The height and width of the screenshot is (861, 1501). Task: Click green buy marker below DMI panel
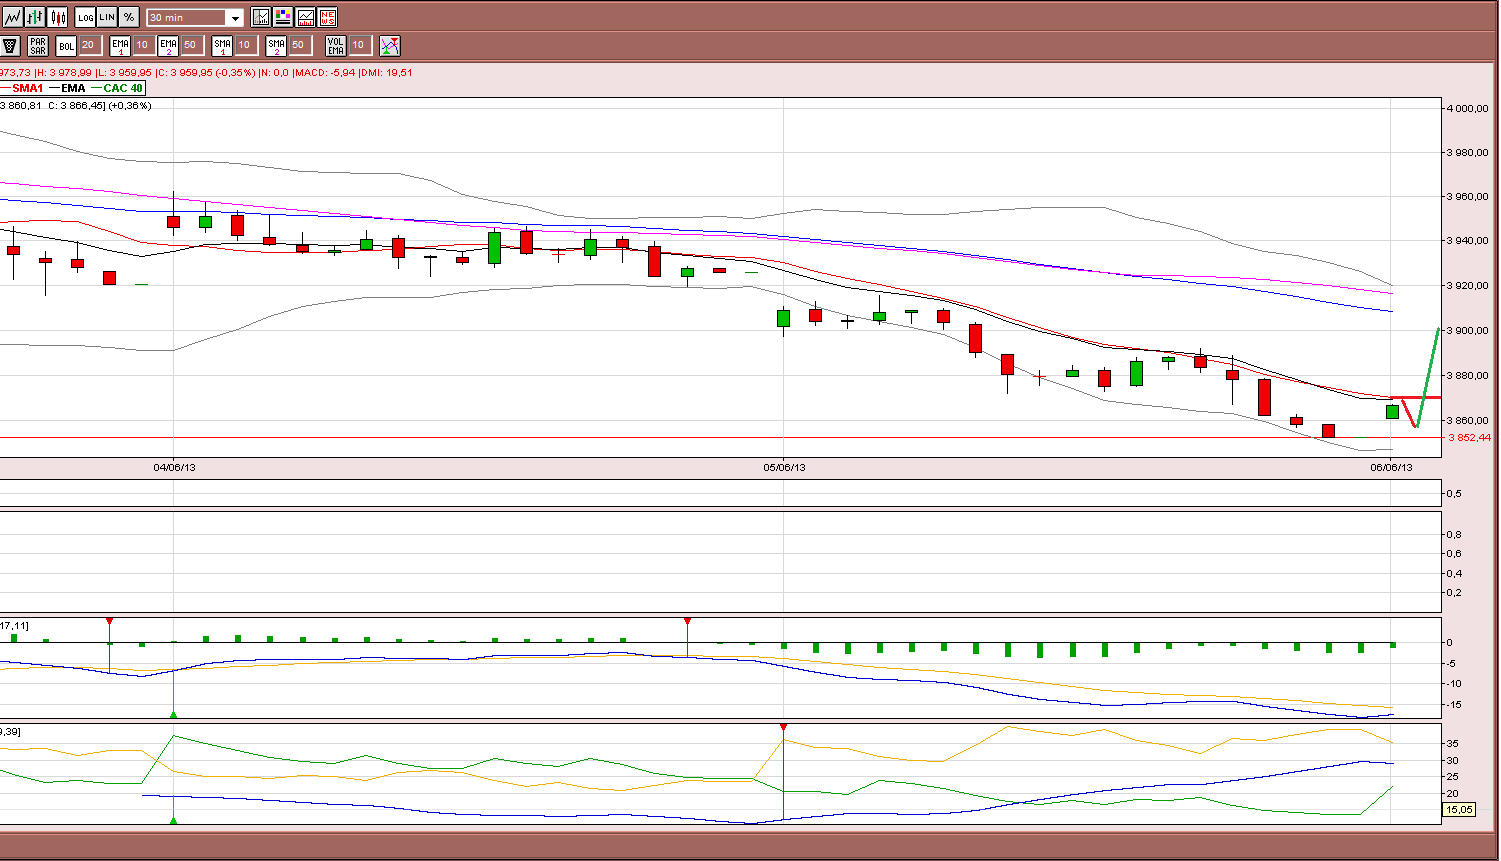click(174, 820)
